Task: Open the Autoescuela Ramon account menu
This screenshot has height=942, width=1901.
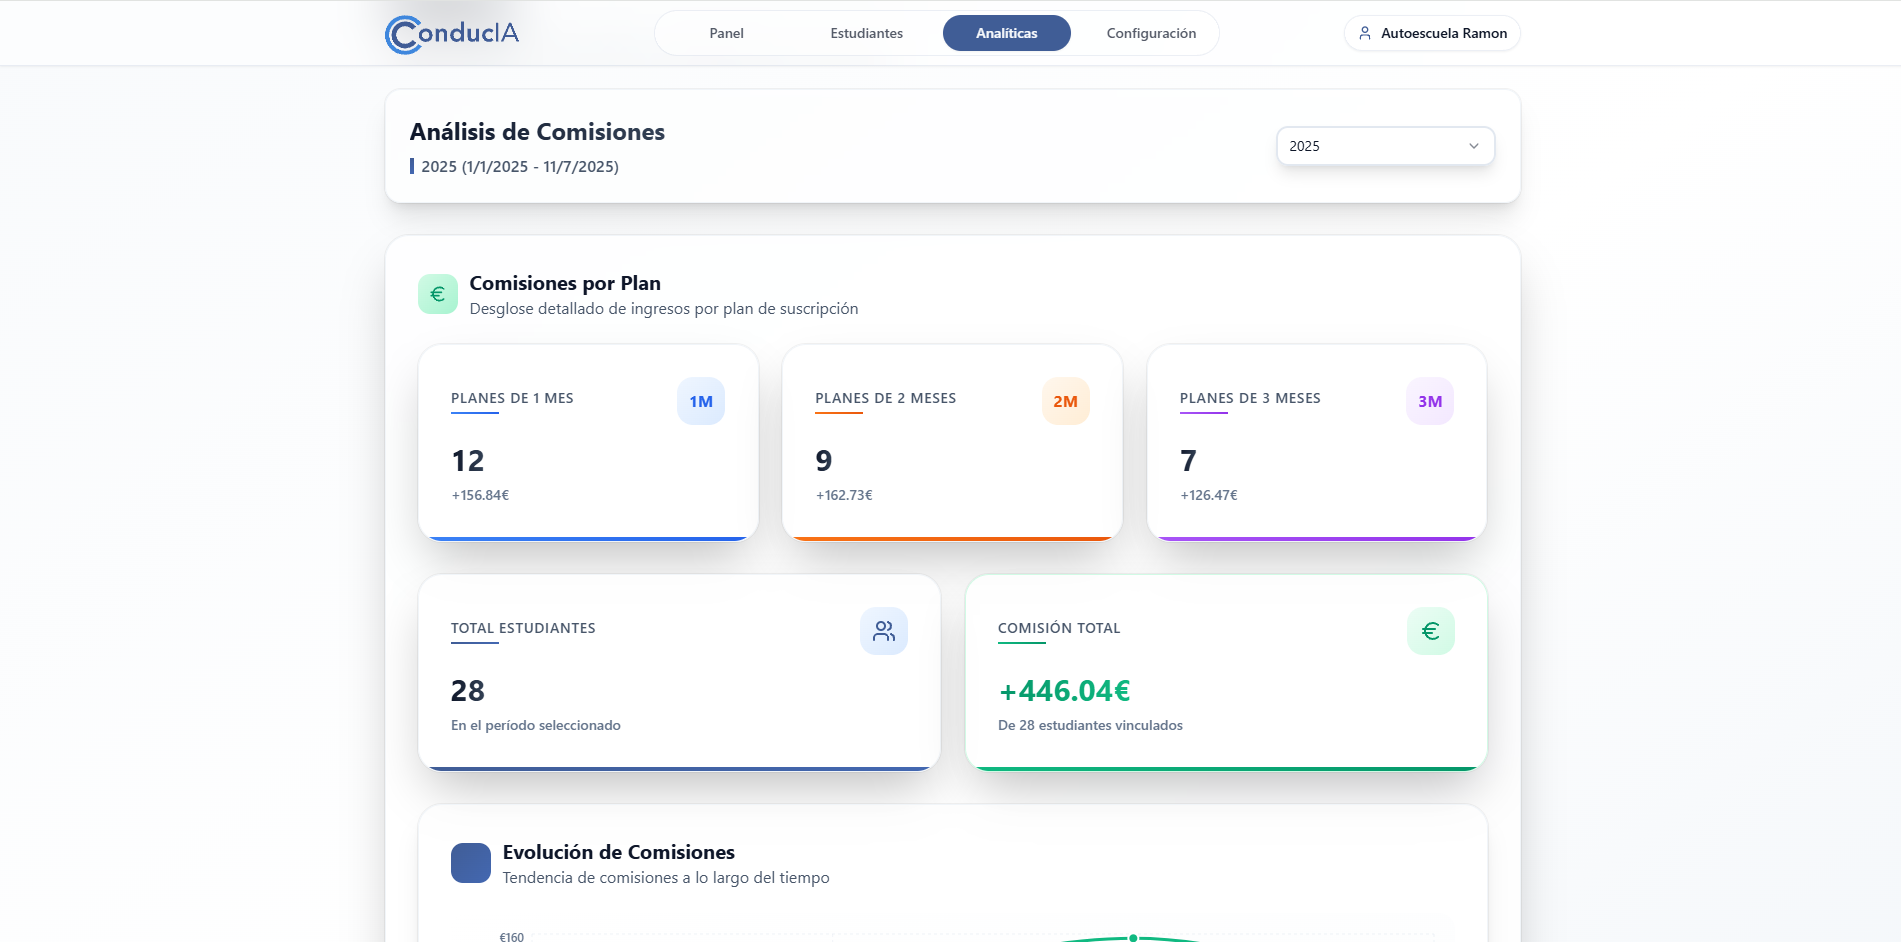Action: tap(1432, 33)
